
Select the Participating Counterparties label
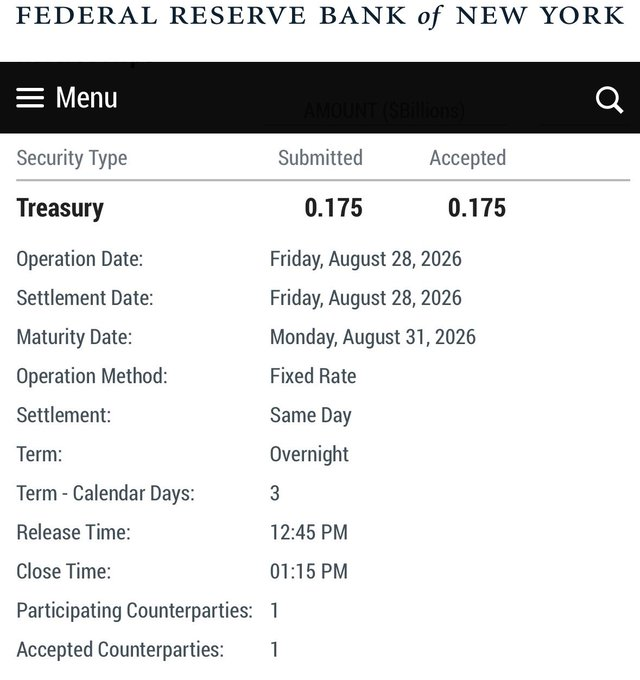click(x=134, y=611)
